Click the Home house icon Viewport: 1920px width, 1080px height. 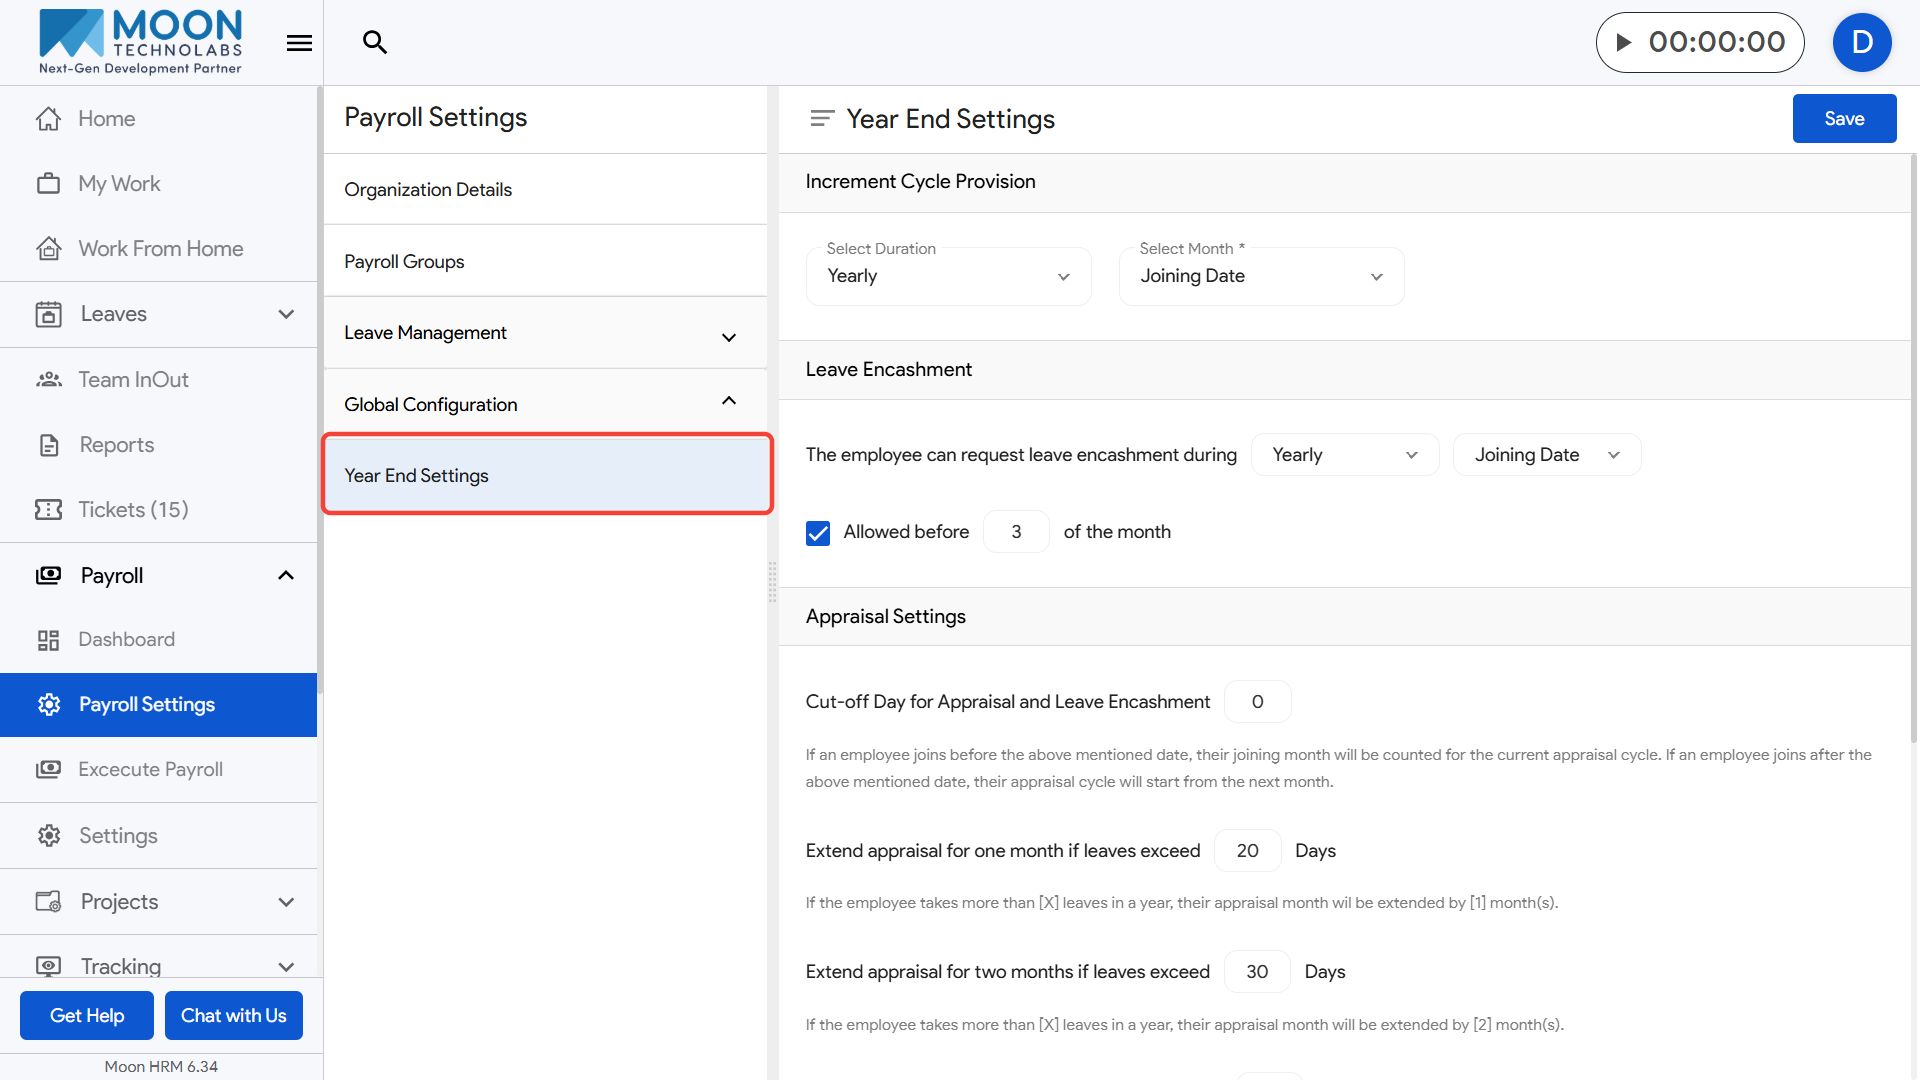[x=48, y=119]
